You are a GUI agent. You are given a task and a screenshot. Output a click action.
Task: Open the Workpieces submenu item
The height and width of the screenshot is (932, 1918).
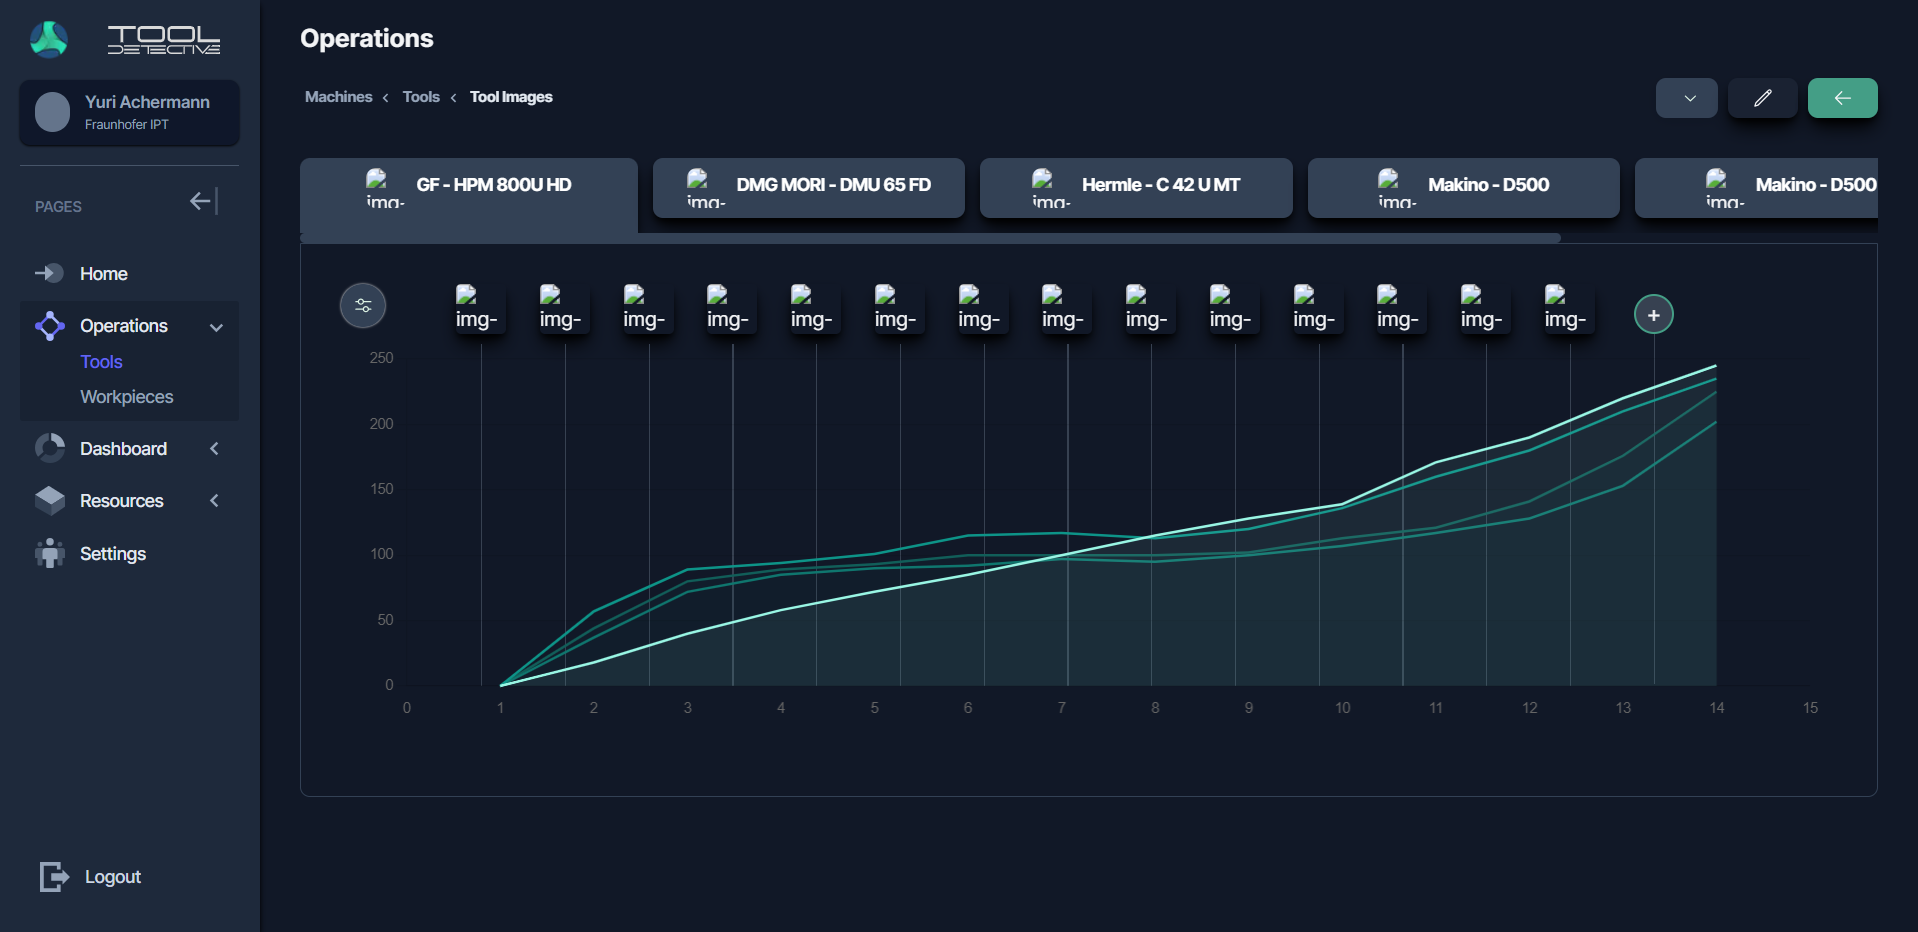127,397
